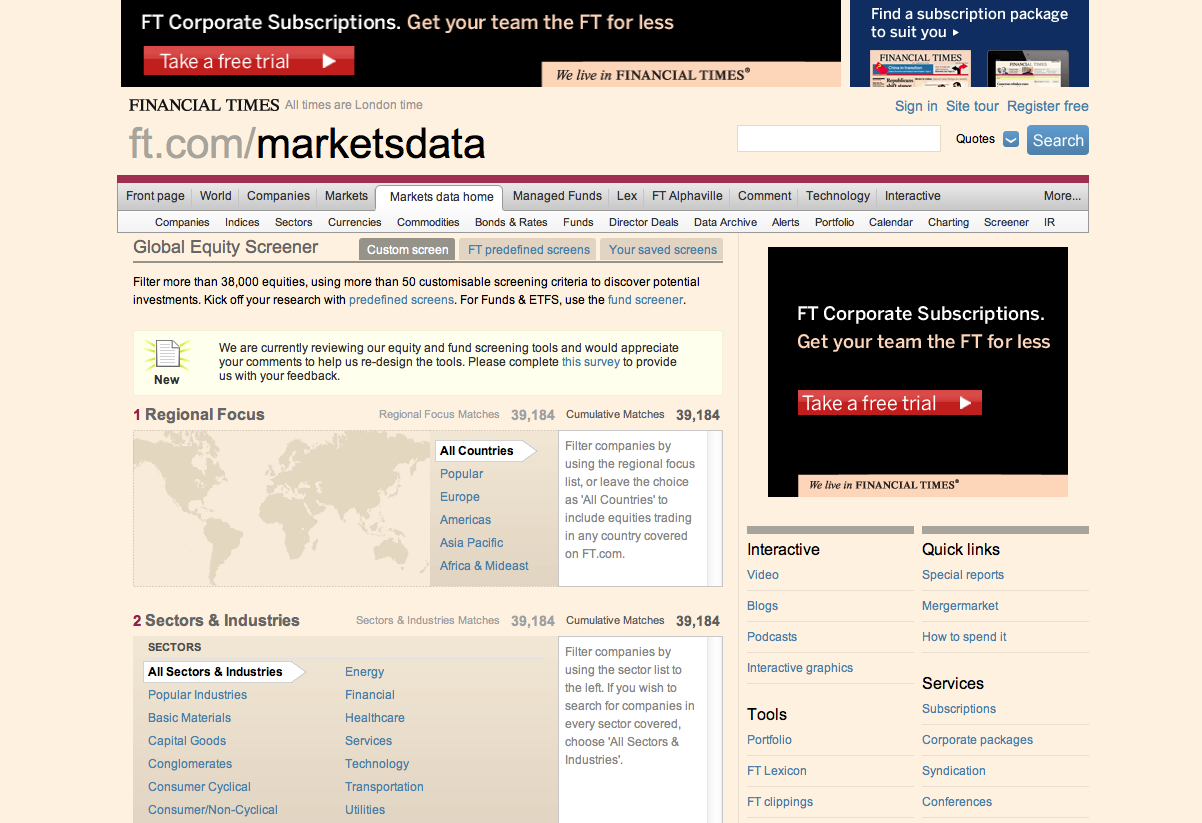The height and width of the screenshot is (823, 1202).
Task: Select Capital Goods sector
Action: pyautogui.click(x=187, y=741)
